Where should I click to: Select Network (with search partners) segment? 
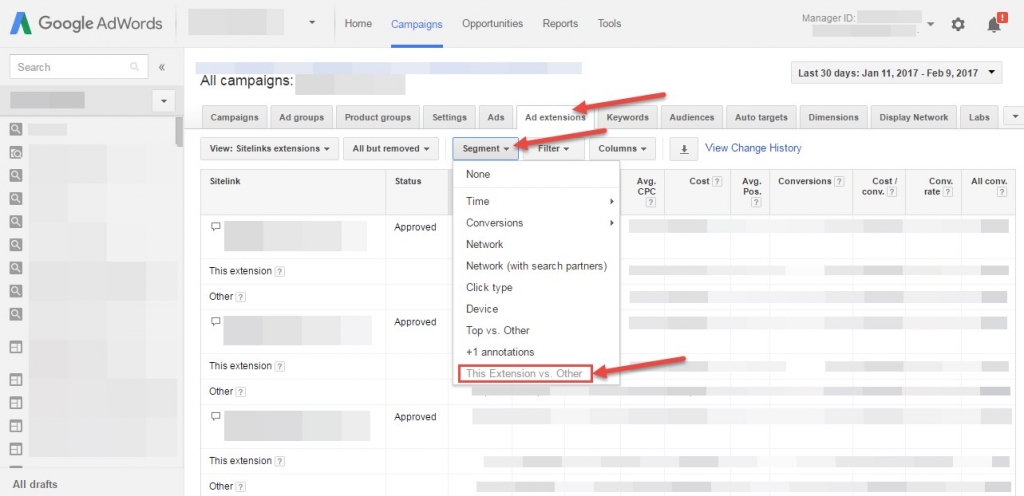[536, 266]
